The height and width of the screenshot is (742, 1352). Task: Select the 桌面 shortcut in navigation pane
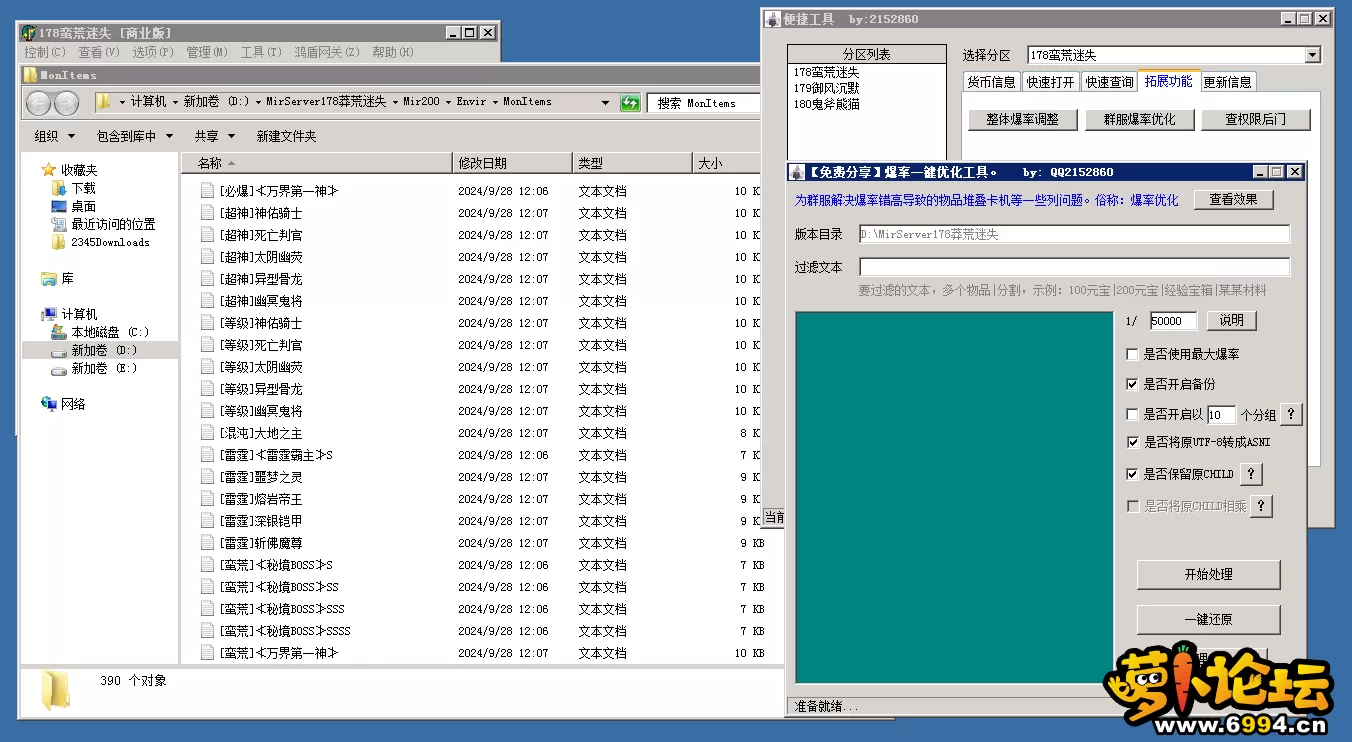[83, 206]
